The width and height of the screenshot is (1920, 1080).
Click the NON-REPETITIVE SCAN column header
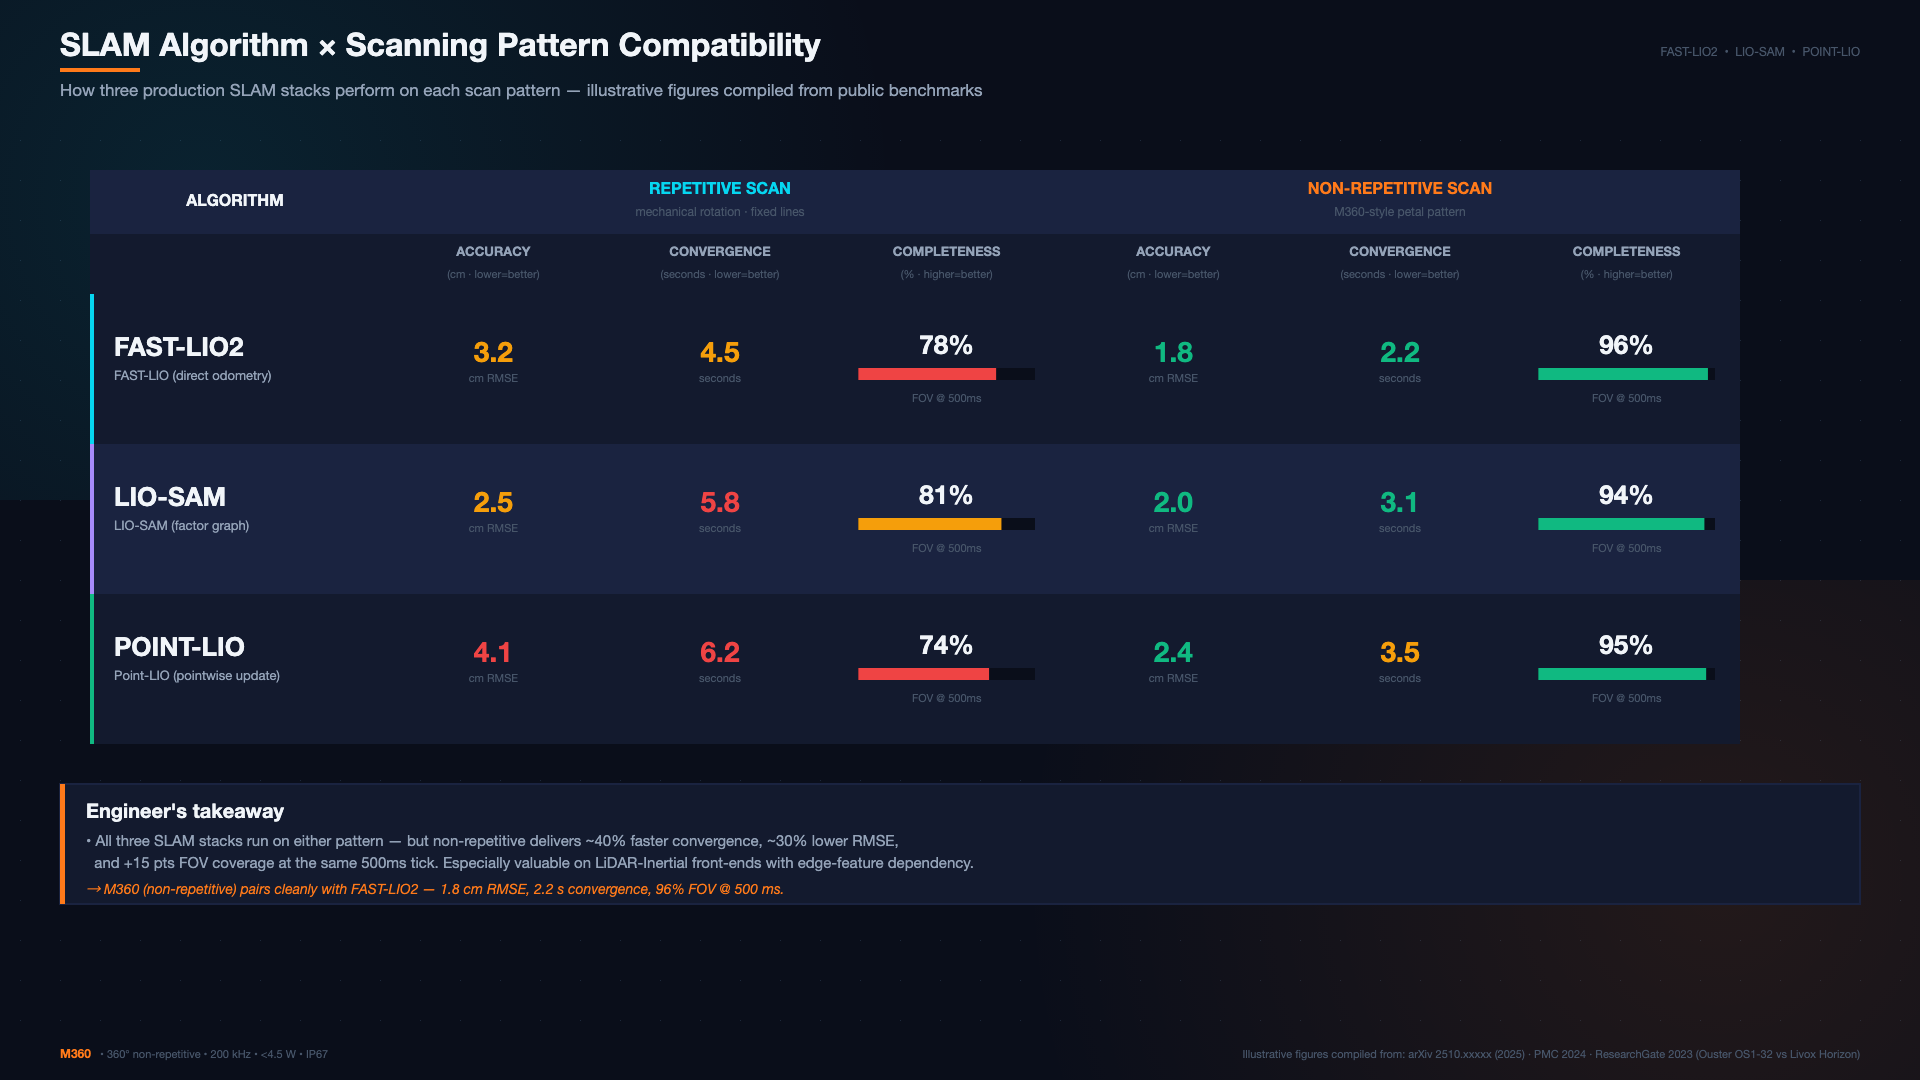1399,188
